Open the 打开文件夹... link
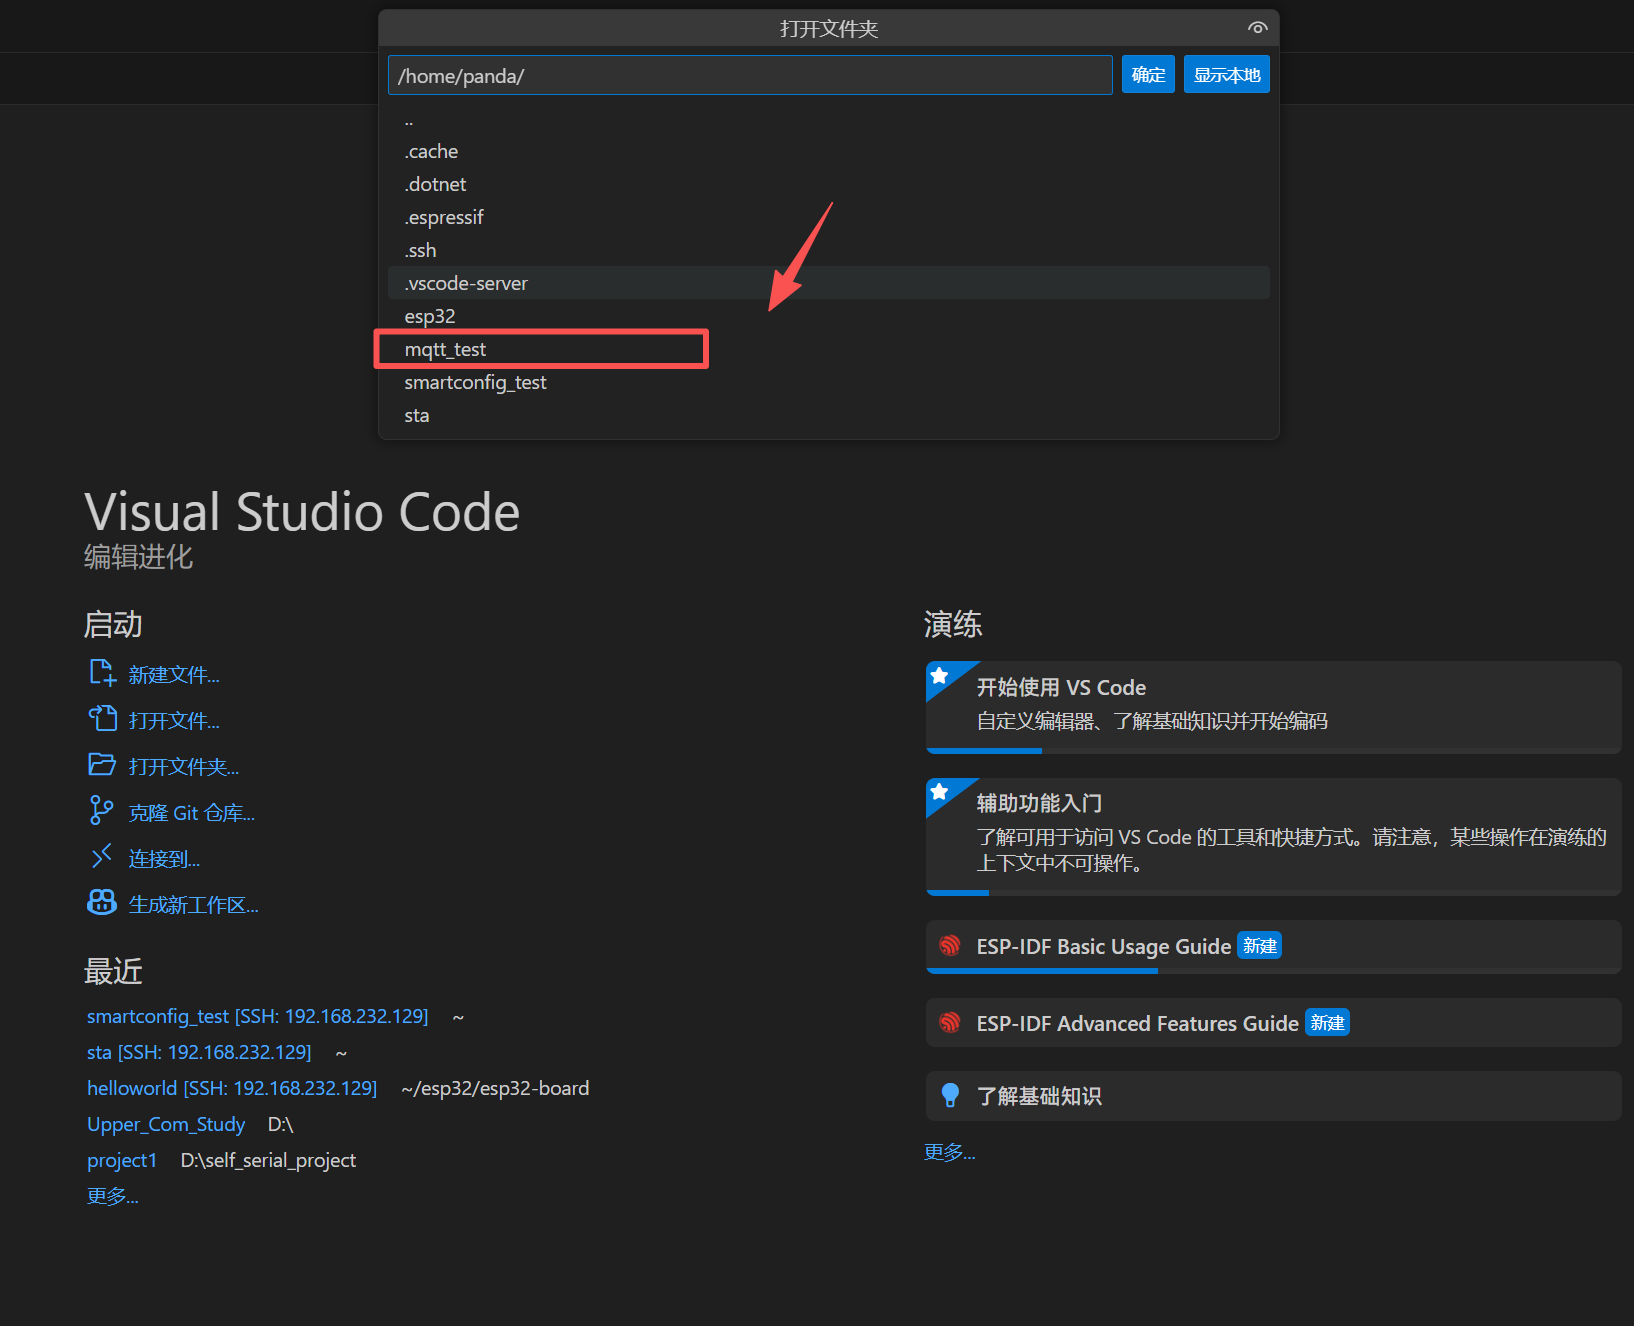This screenshot has height=1326, width=1634. tap(184, 767)
